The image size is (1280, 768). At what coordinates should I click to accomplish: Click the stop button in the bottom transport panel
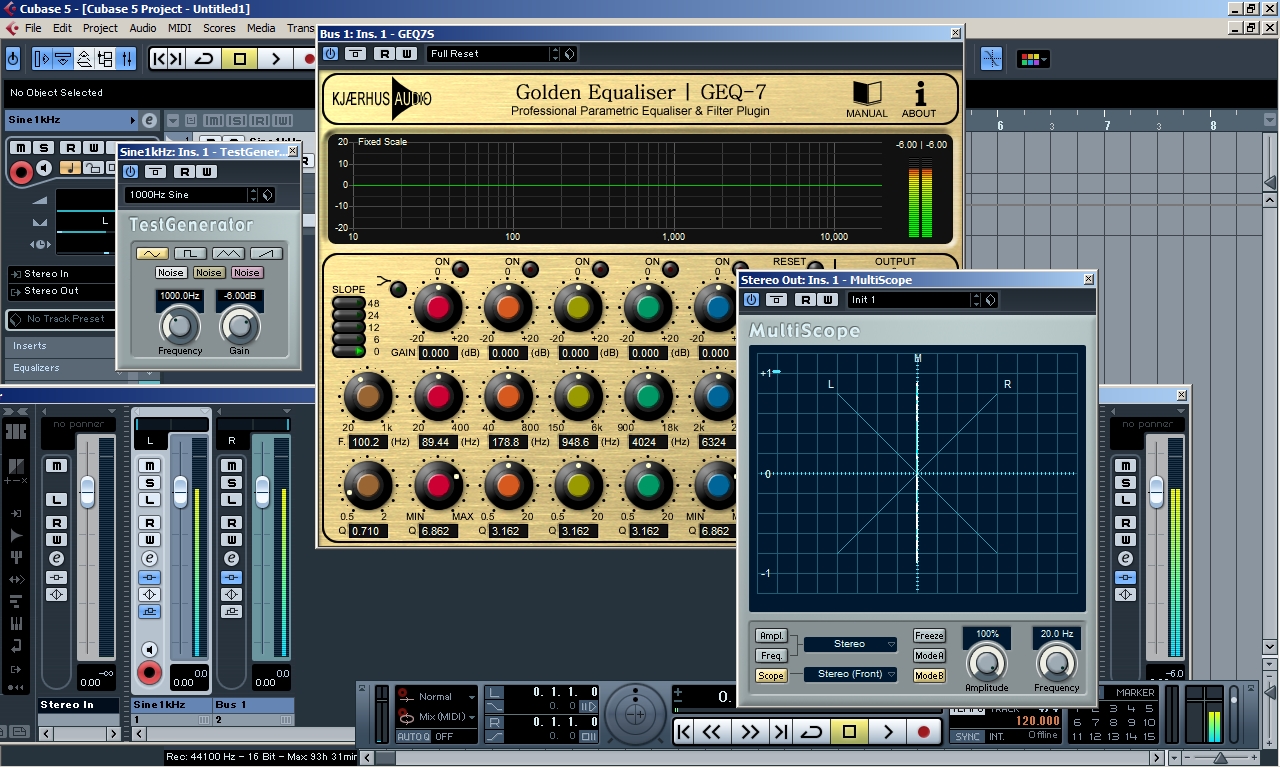[x=849, y=732]
